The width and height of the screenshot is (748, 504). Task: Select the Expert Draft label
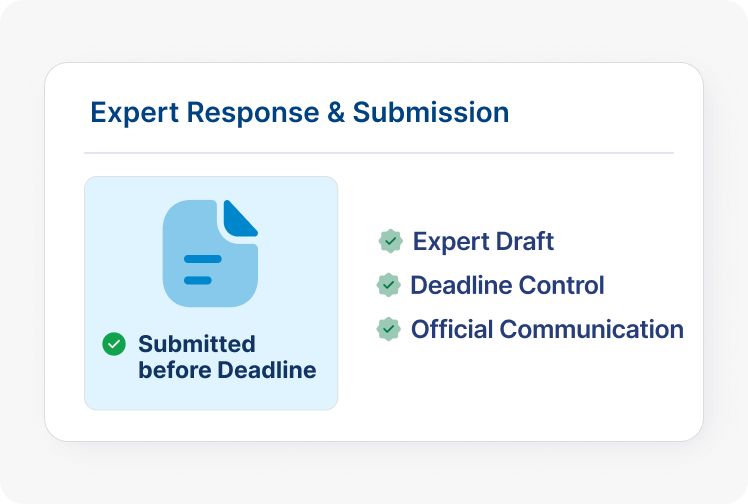coord(483,241)
